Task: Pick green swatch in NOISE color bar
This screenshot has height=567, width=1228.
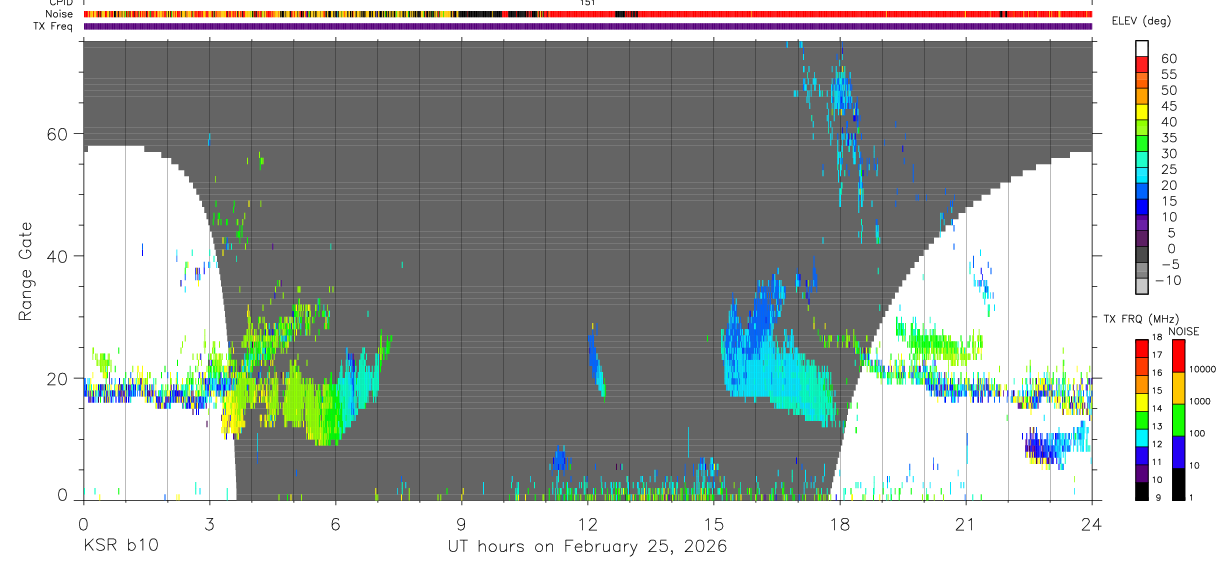Action: click(x=1180, y=420)
